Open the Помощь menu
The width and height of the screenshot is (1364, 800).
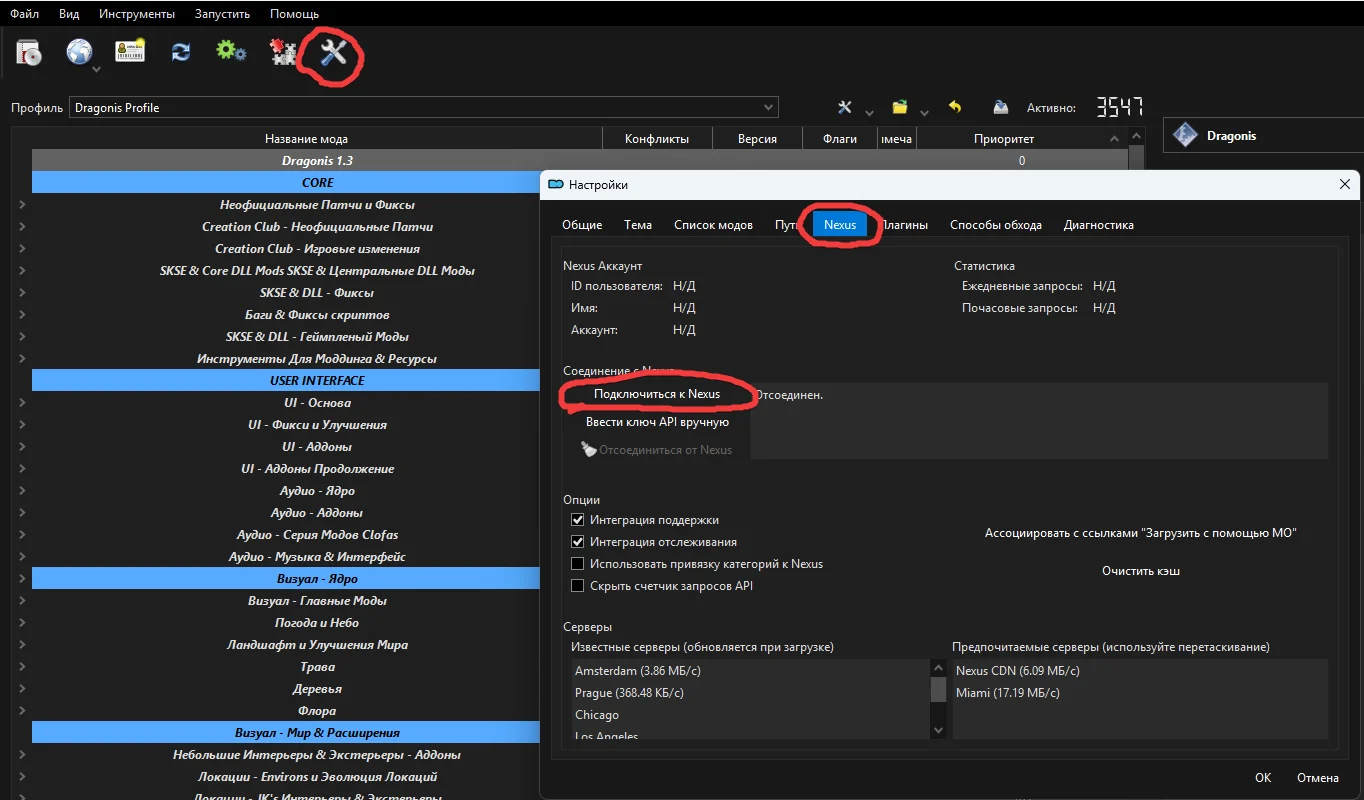coord(294,14)
